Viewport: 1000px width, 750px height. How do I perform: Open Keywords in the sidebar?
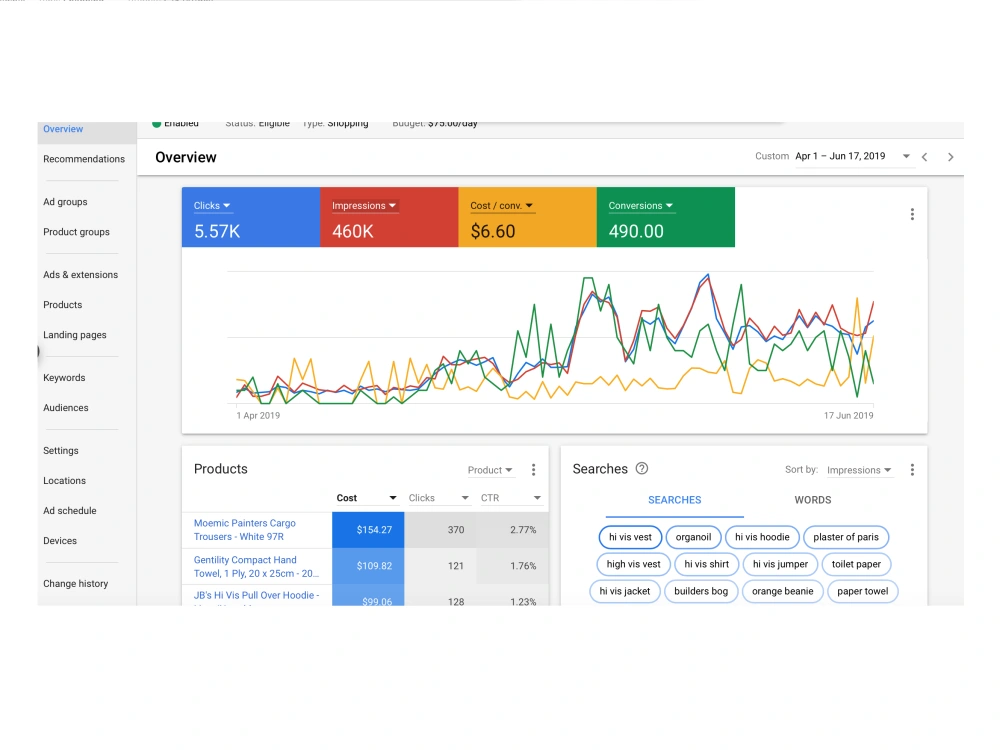64,378
